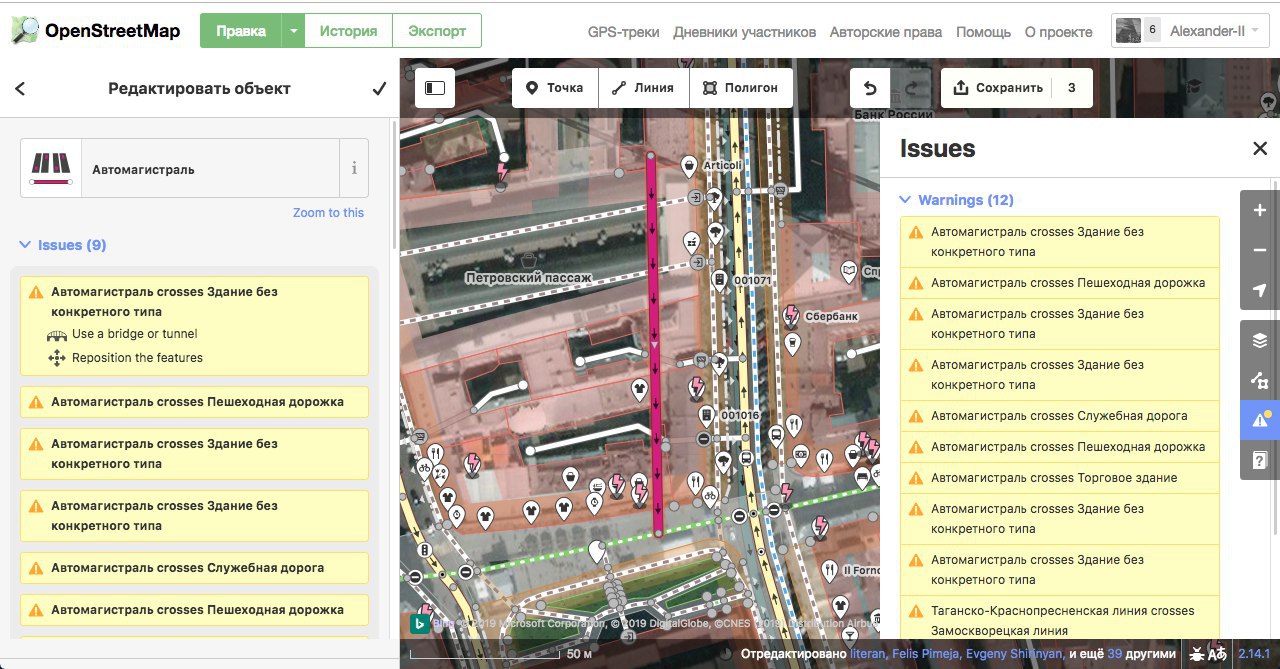Click the geolocate arrow icon
This screenshot has height=669, width=1280.
click(1260, 290)
